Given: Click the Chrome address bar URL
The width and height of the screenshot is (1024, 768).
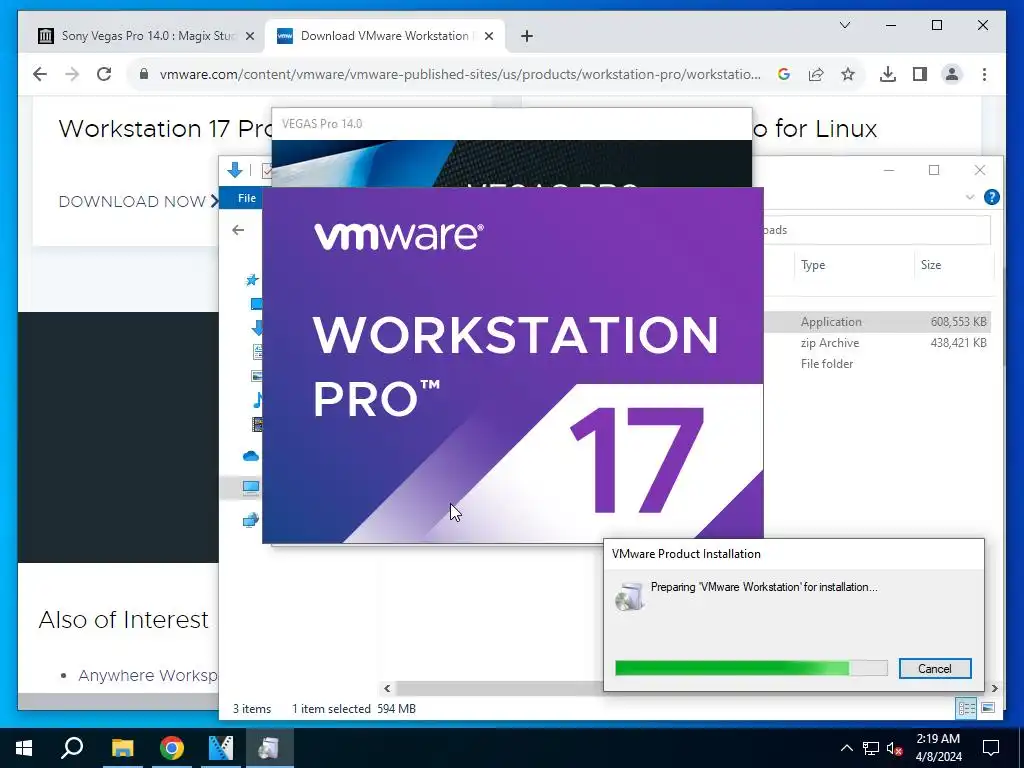Looking at the screenshot, I should [460, 74].
